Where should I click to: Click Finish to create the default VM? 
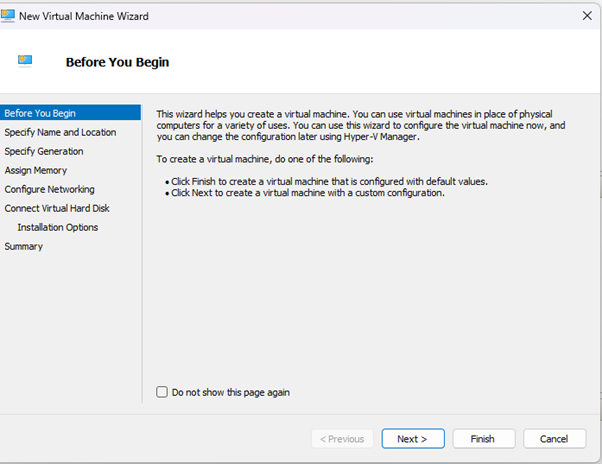482,439
